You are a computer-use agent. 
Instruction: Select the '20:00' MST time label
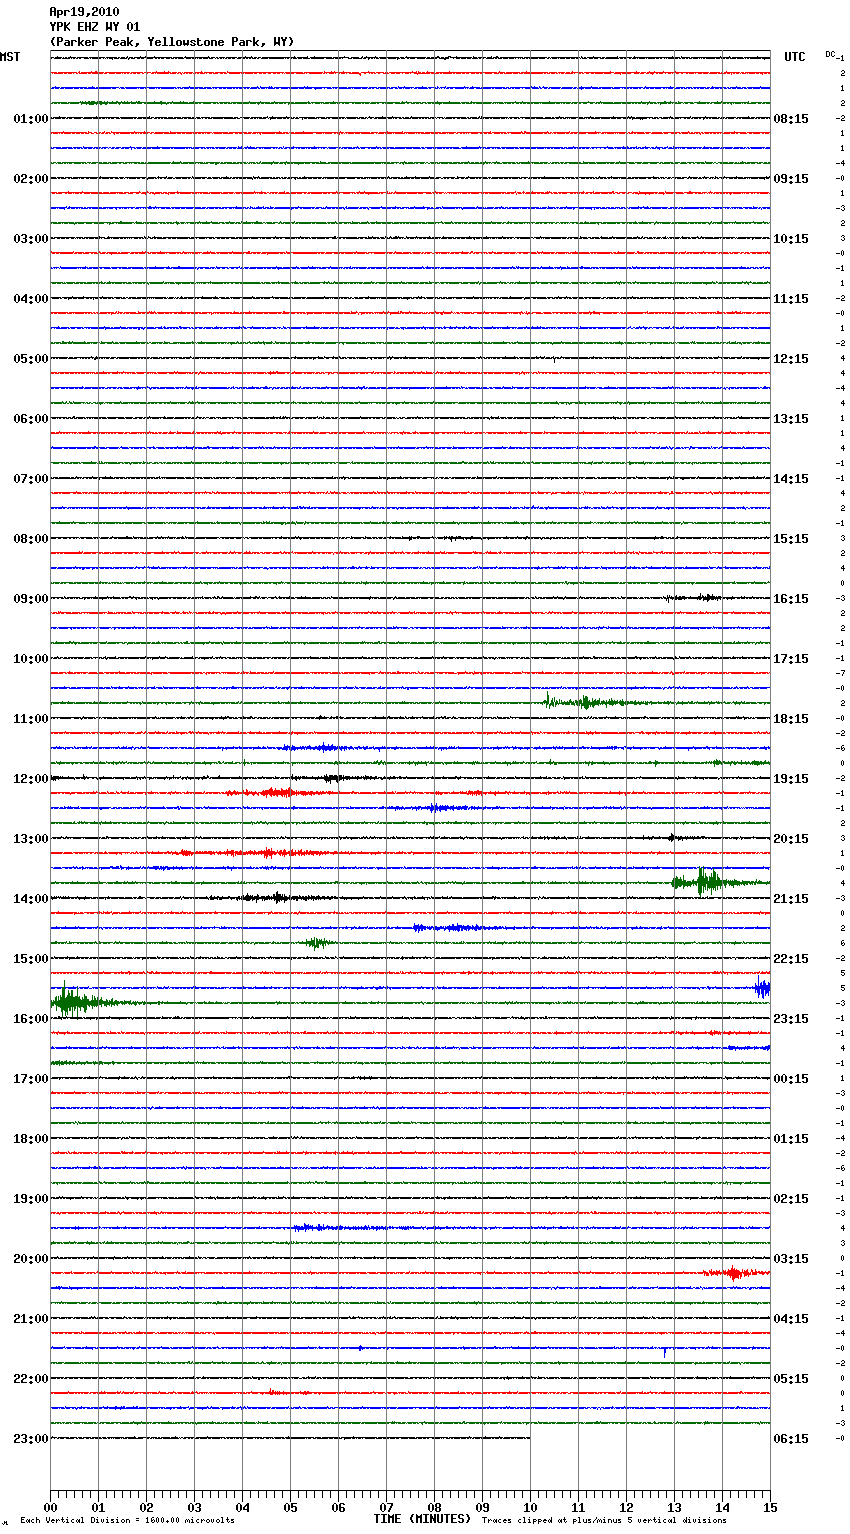point(31,1259)
